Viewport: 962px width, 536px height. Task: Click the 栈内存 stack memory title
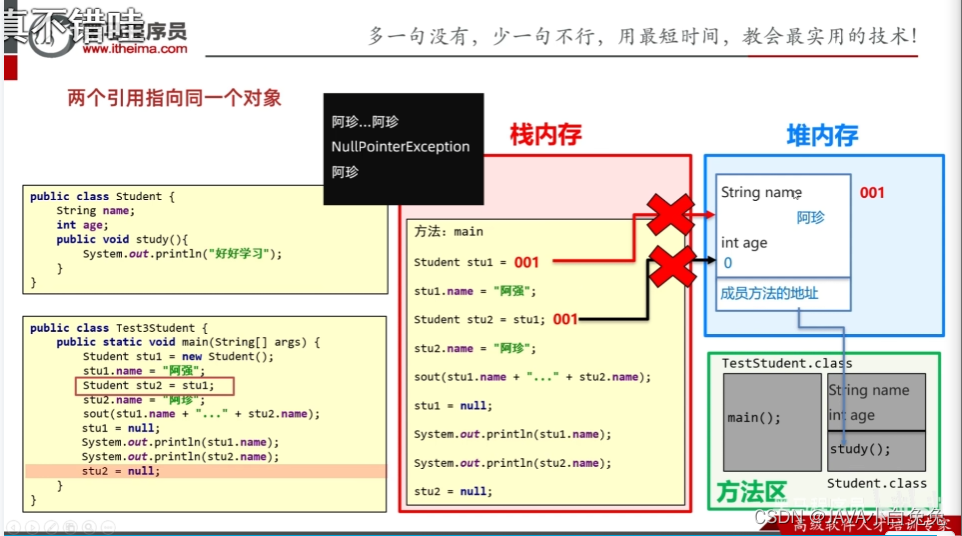pos(545,134)
